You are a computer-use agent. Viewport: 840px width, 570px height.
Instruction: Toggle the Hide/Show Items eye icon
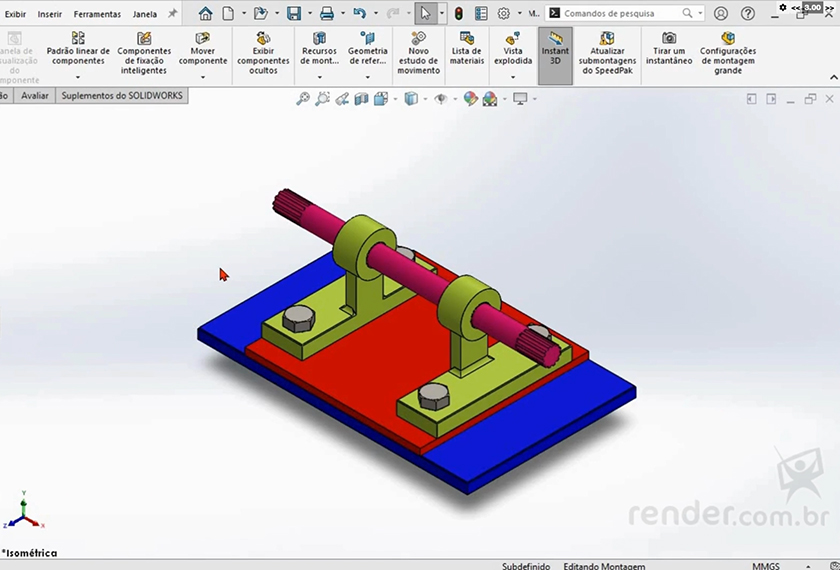coord(441,99)
